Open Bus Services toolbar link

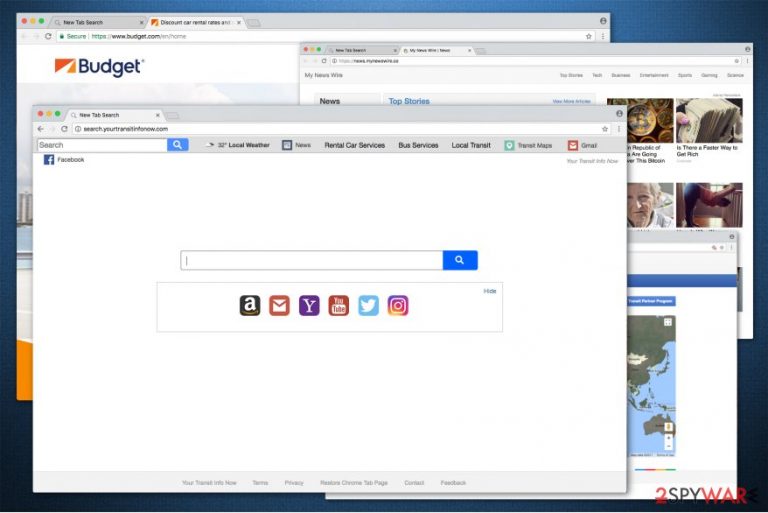point(418,145)
